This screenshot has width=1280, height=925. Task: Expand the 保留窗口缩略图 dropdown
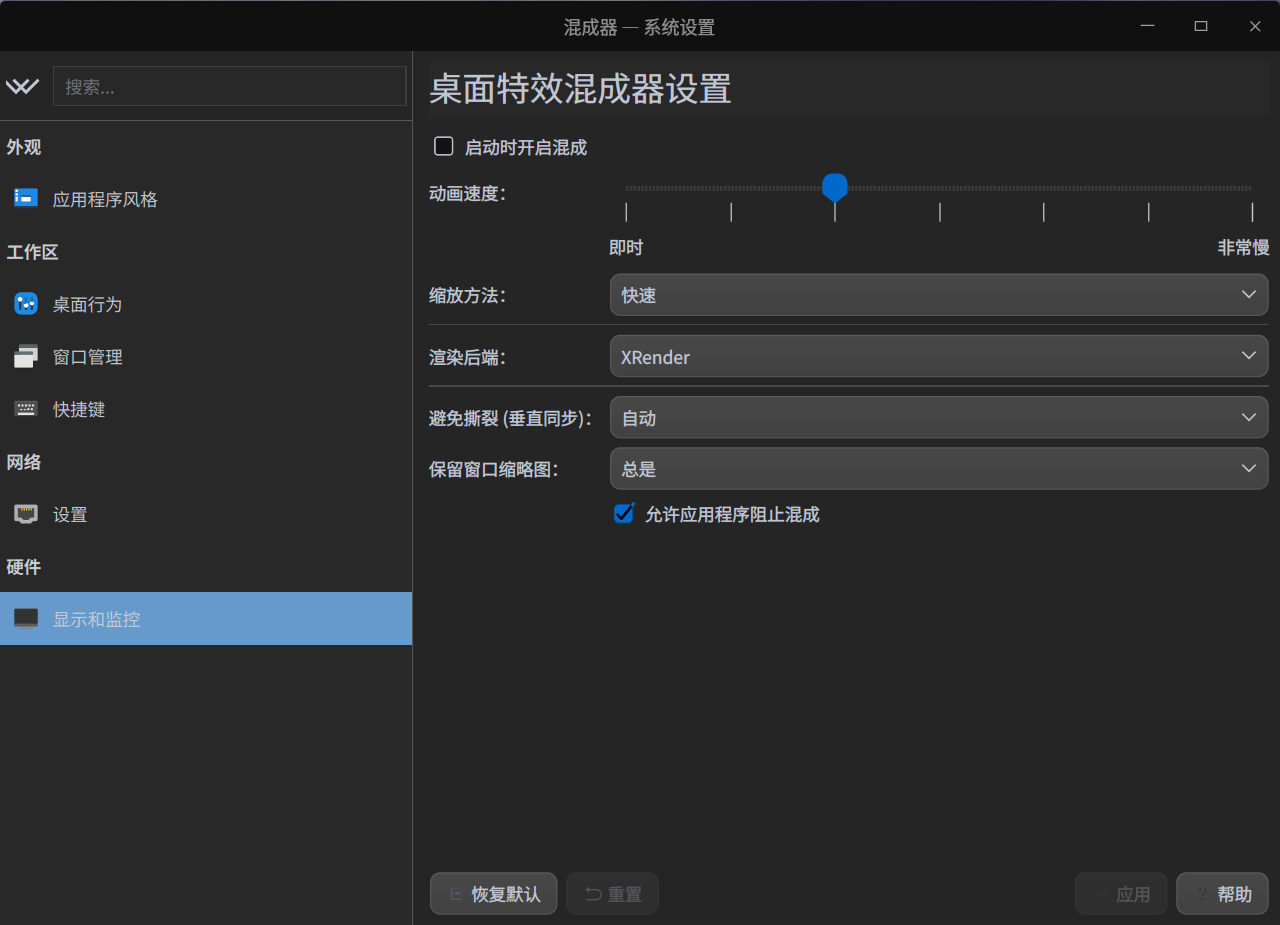938,469
